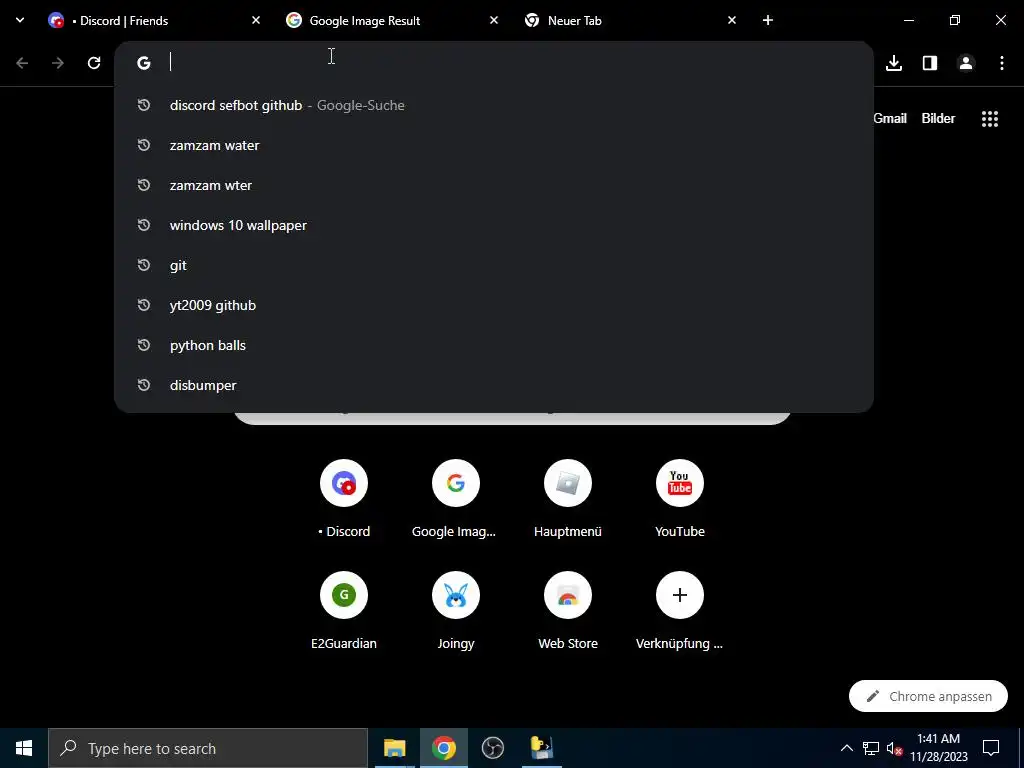The height and width of the screenshot is (768, 1024).
Task: Add a shortcut with Verknüpfung plus tile
Action: 680,612
